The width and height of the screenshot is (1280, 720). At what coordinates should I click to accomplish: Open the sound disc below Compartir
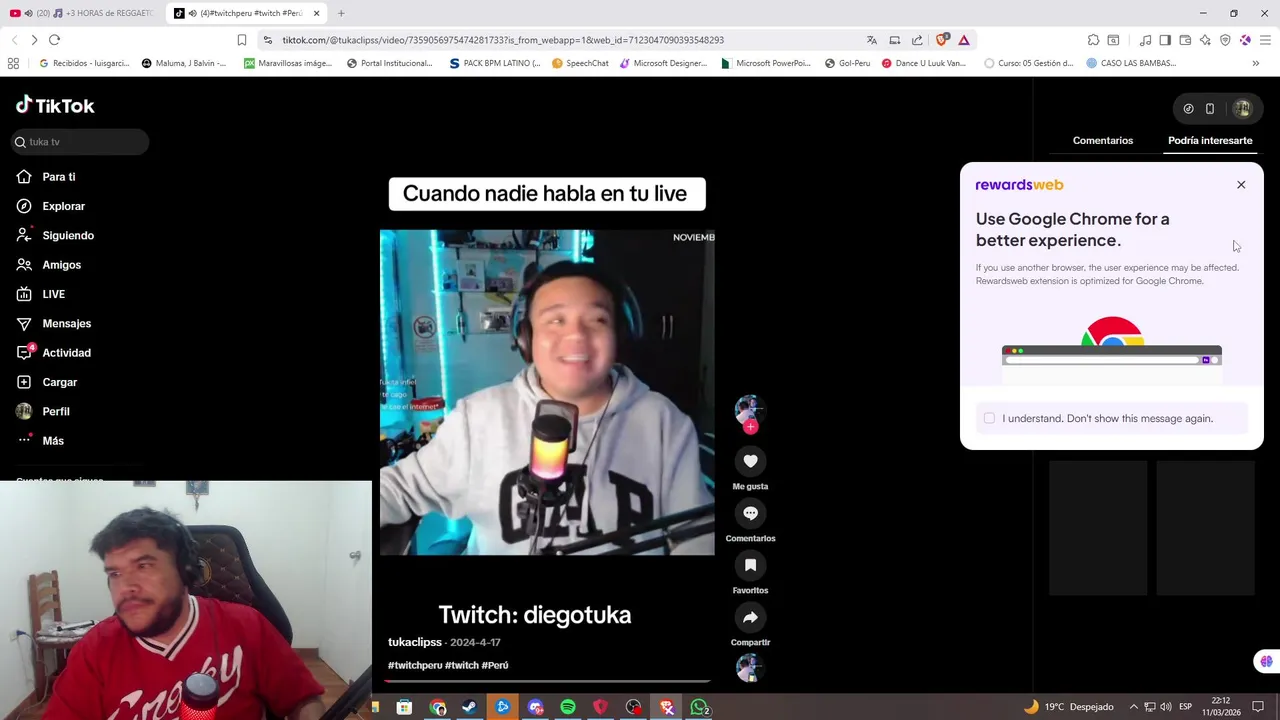(748, 667)
